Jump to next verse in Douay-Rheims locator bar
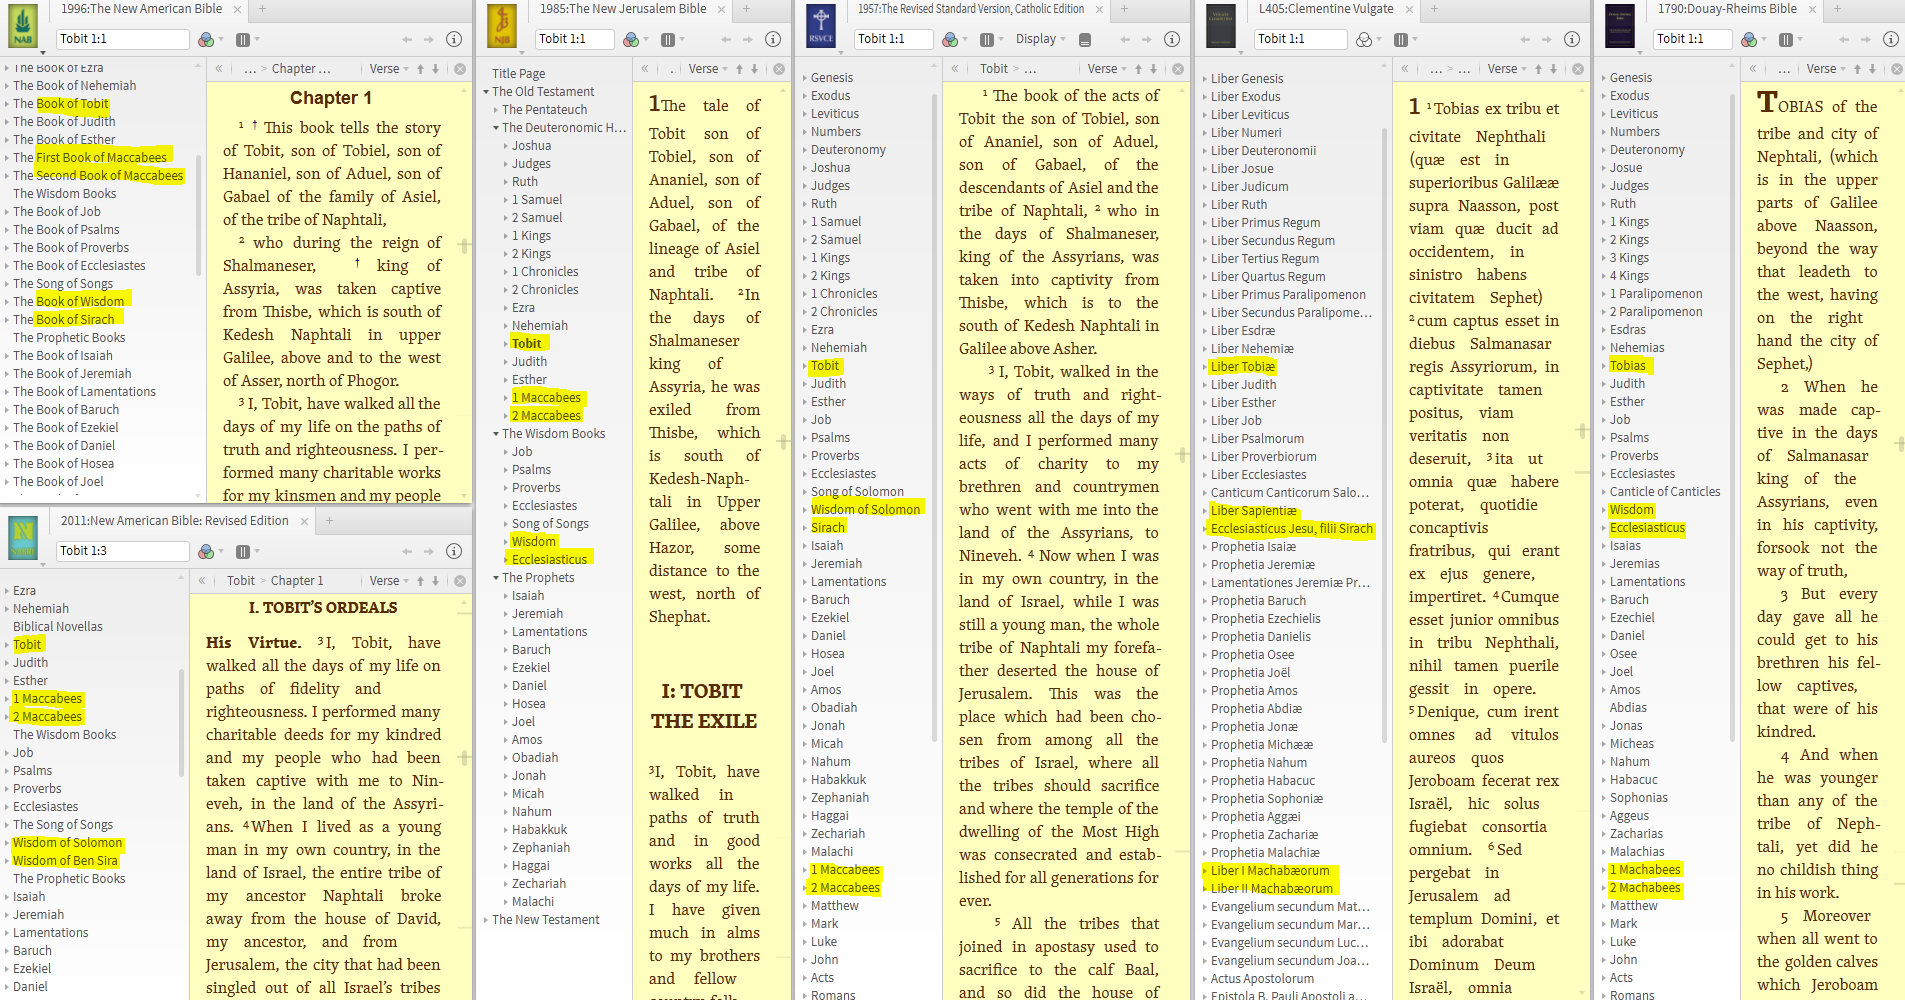Screen dimensions: 1905x1000 1873,69
